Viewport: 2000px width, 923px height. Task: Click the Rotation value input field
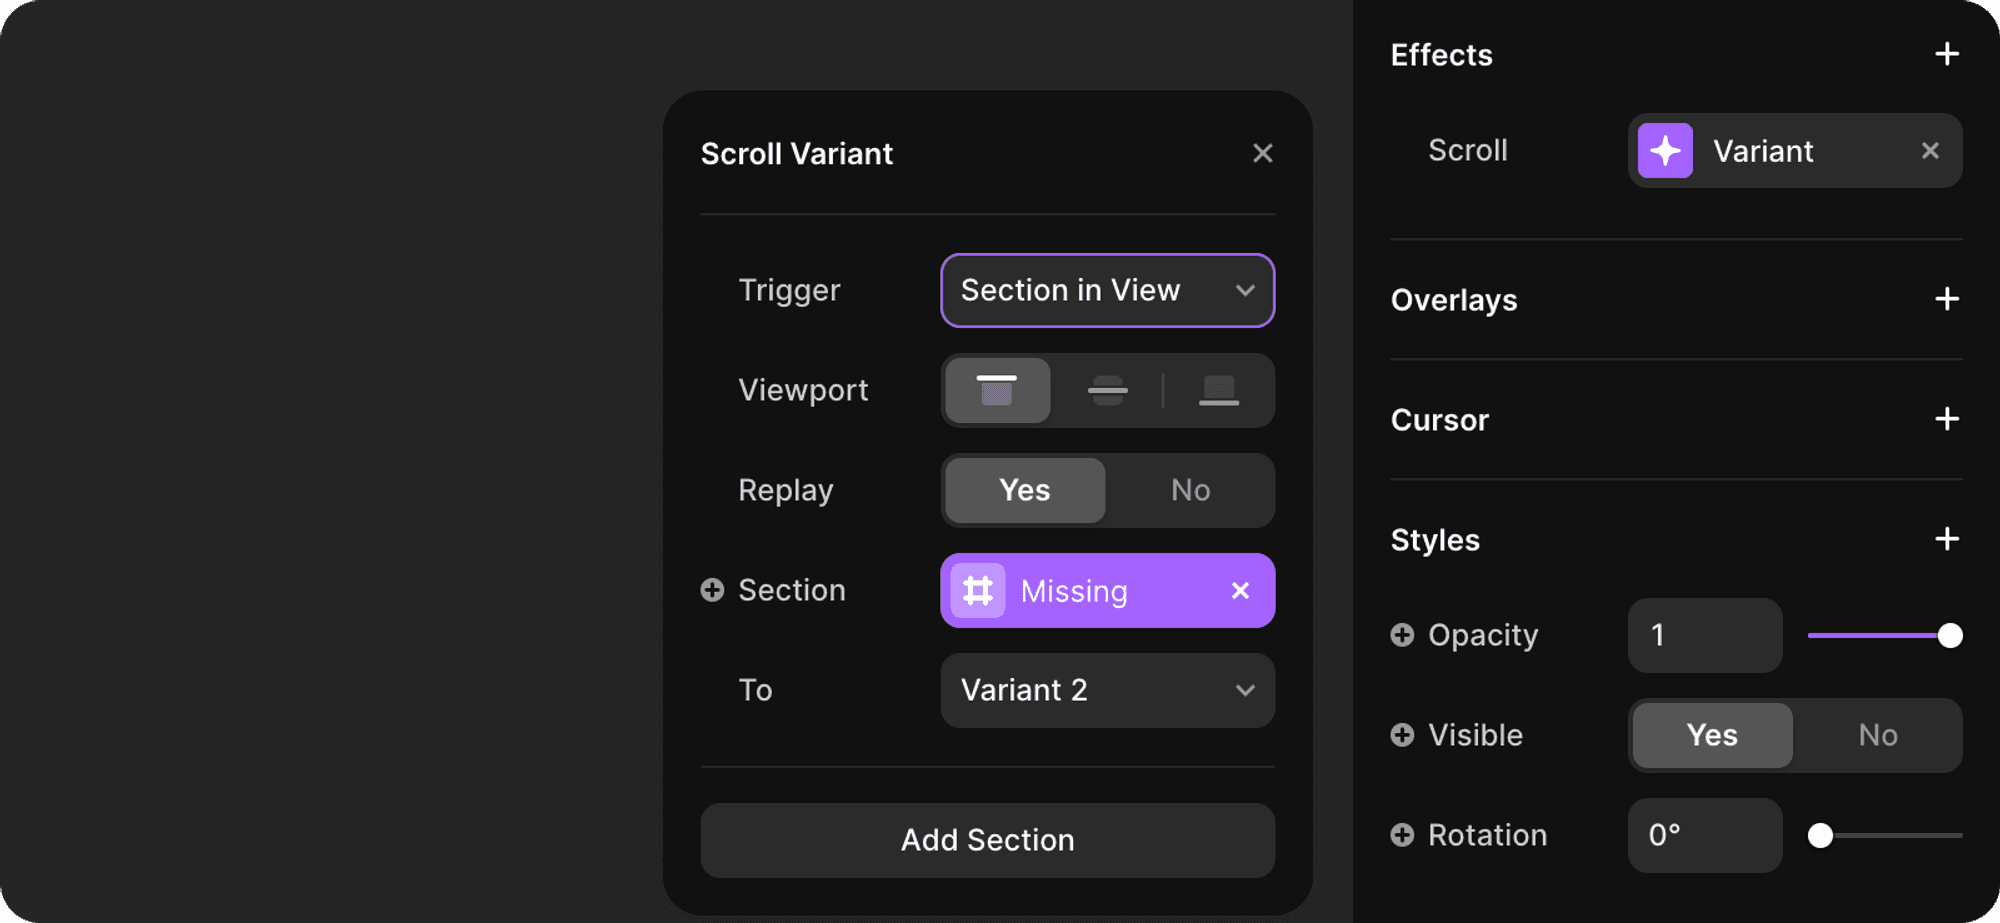(1704, 835)
